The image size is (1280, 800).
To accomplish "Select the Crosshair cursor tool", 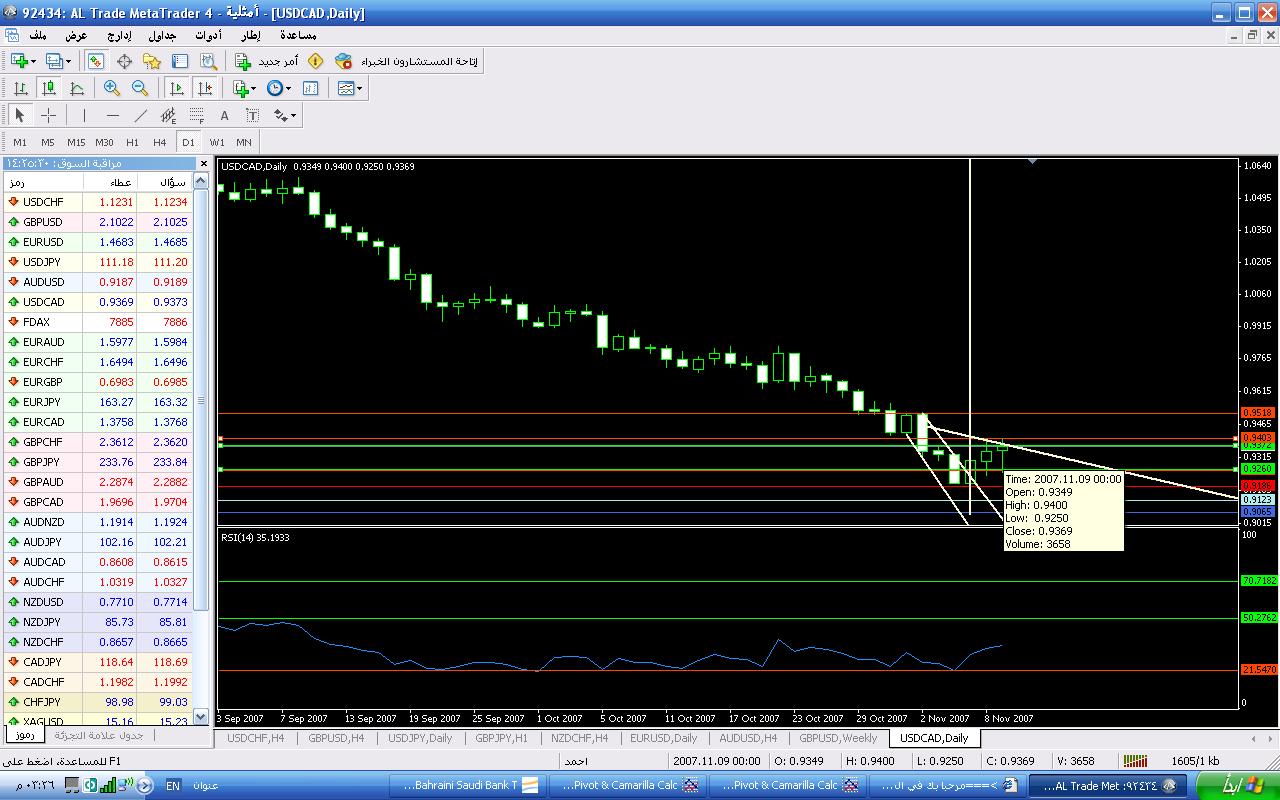I will point(48,115).
